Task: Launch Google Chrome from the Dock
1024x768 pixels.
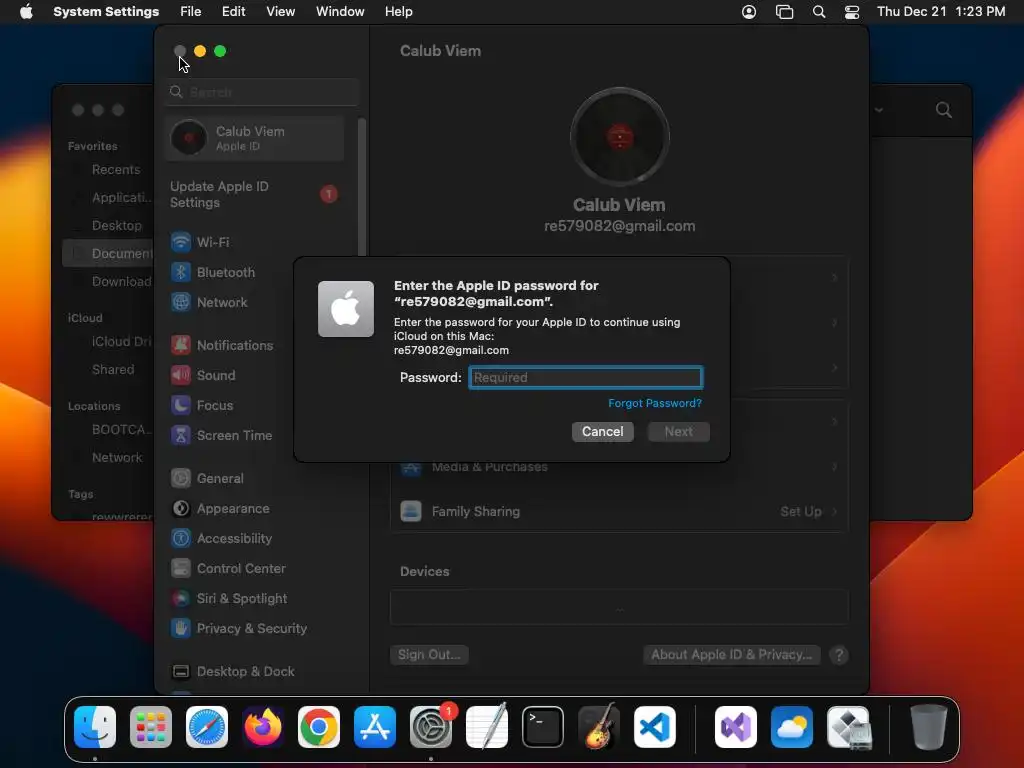Action: (x=319, y=727)
